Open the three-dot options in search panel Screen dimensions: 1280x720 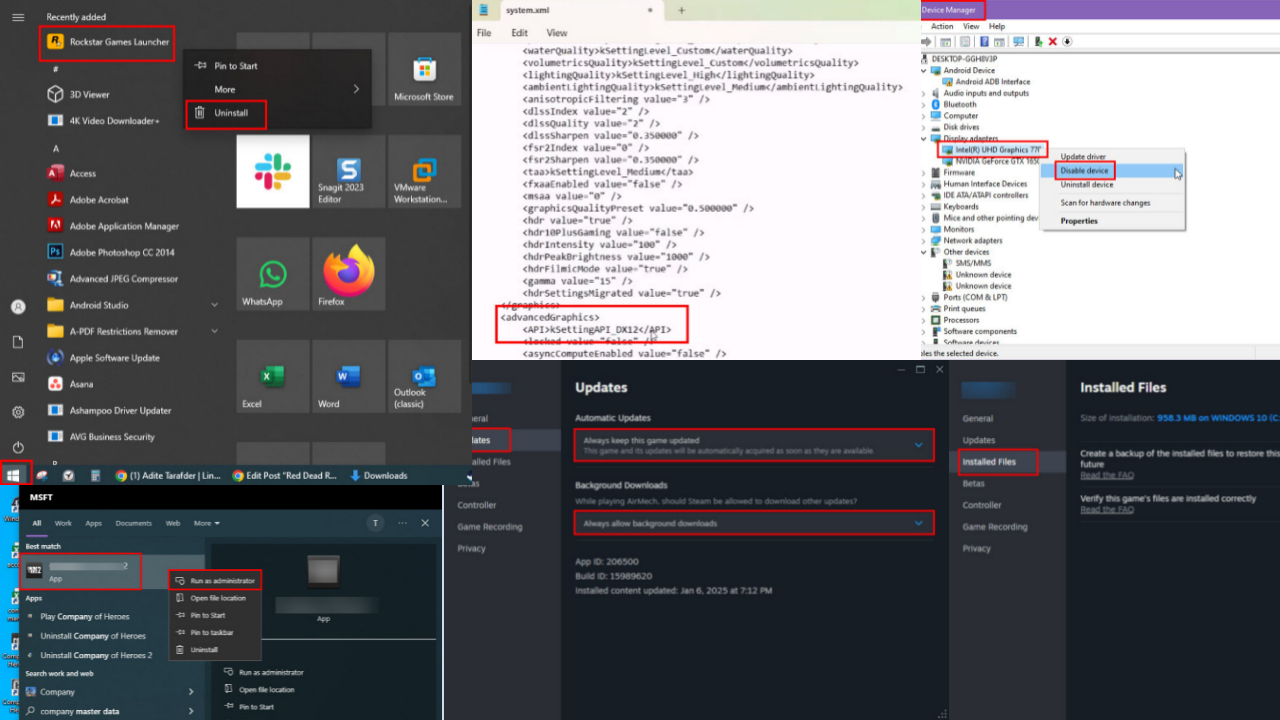[403, 523]
